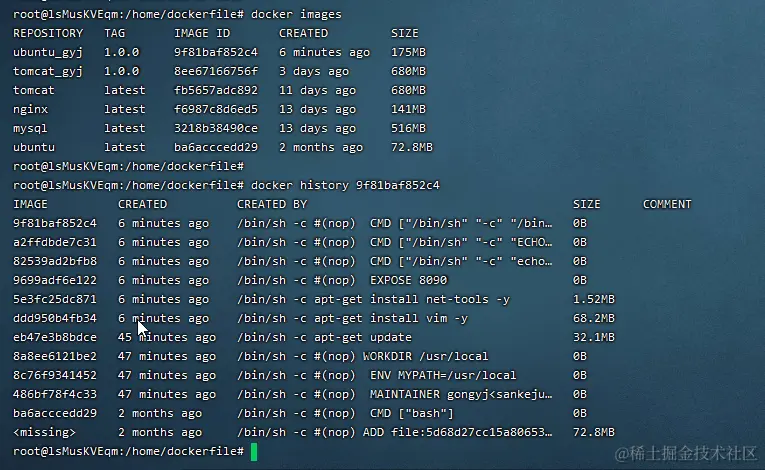The width and height of the screenshot is (765, 470).
Task: Click '2 months ago' in the ubuntu row
Action: [321, 147]
